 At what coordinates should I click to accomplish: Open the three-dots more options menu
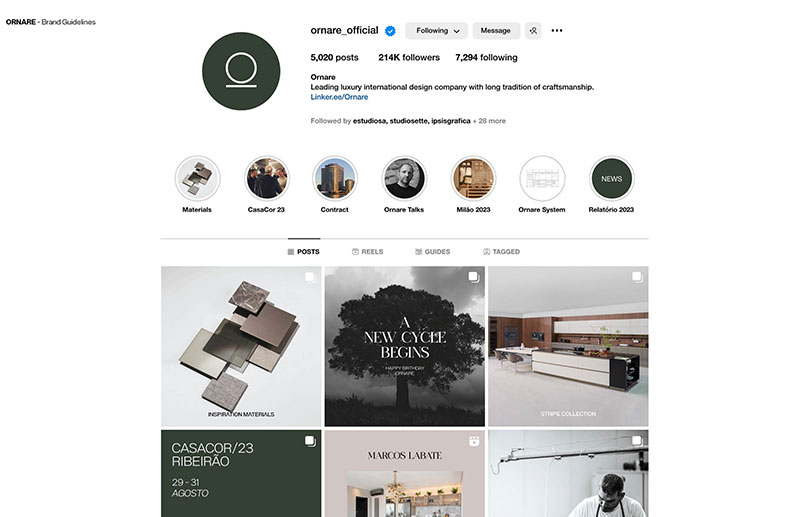pyautogui.click(x=557, y=31)
